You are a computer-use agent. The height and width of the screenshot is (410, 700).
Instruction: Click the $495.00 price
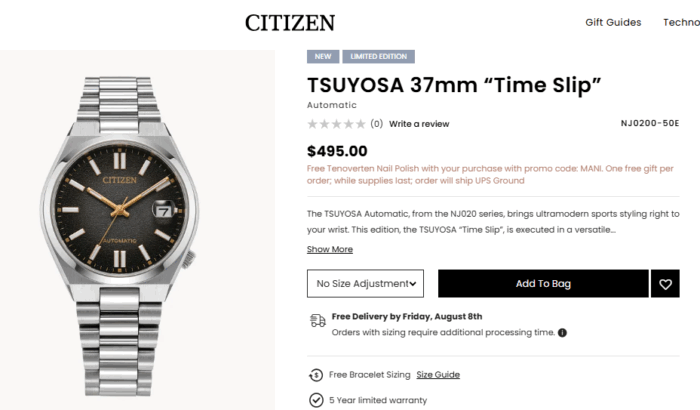pos(337,151)
